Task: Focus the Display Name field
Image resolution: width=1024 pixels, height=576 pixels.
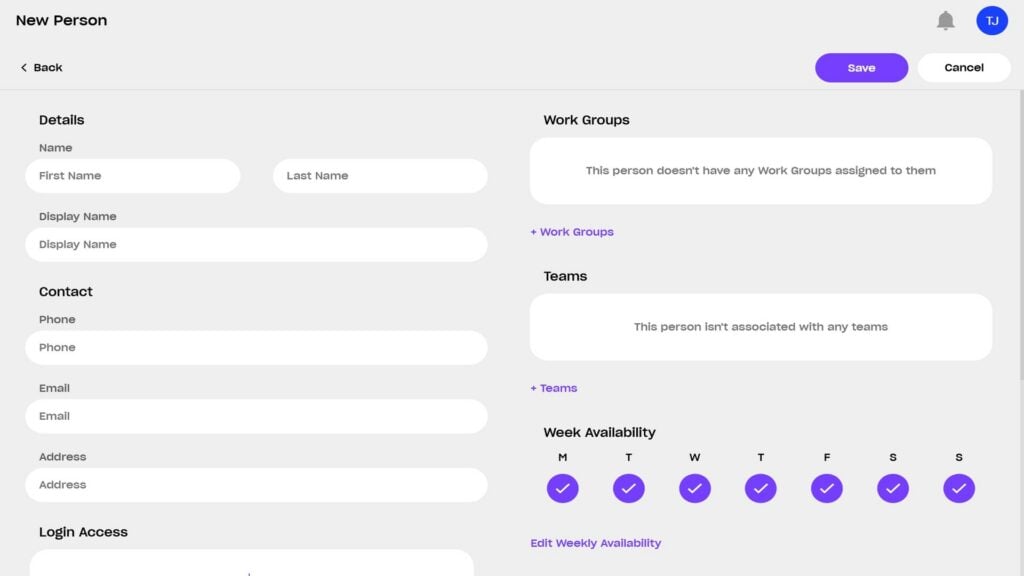Action: coord(256,244)
